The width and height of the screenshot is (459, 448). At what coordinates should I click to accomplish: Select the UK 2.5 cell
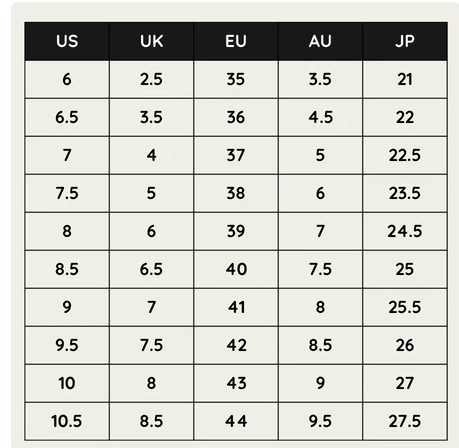151,79
